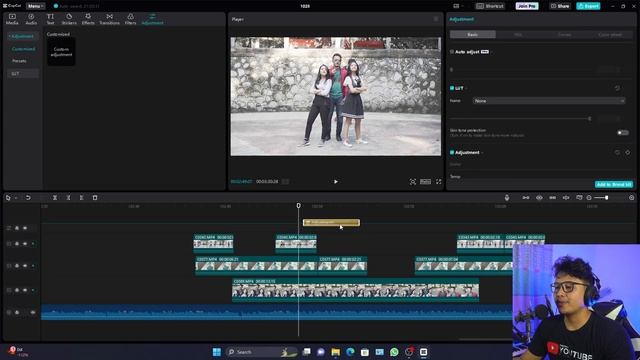Switch to the Color wheel tab
Image resolution: width=640 pixels, height=360 pixels.
[x=610, y=35]
